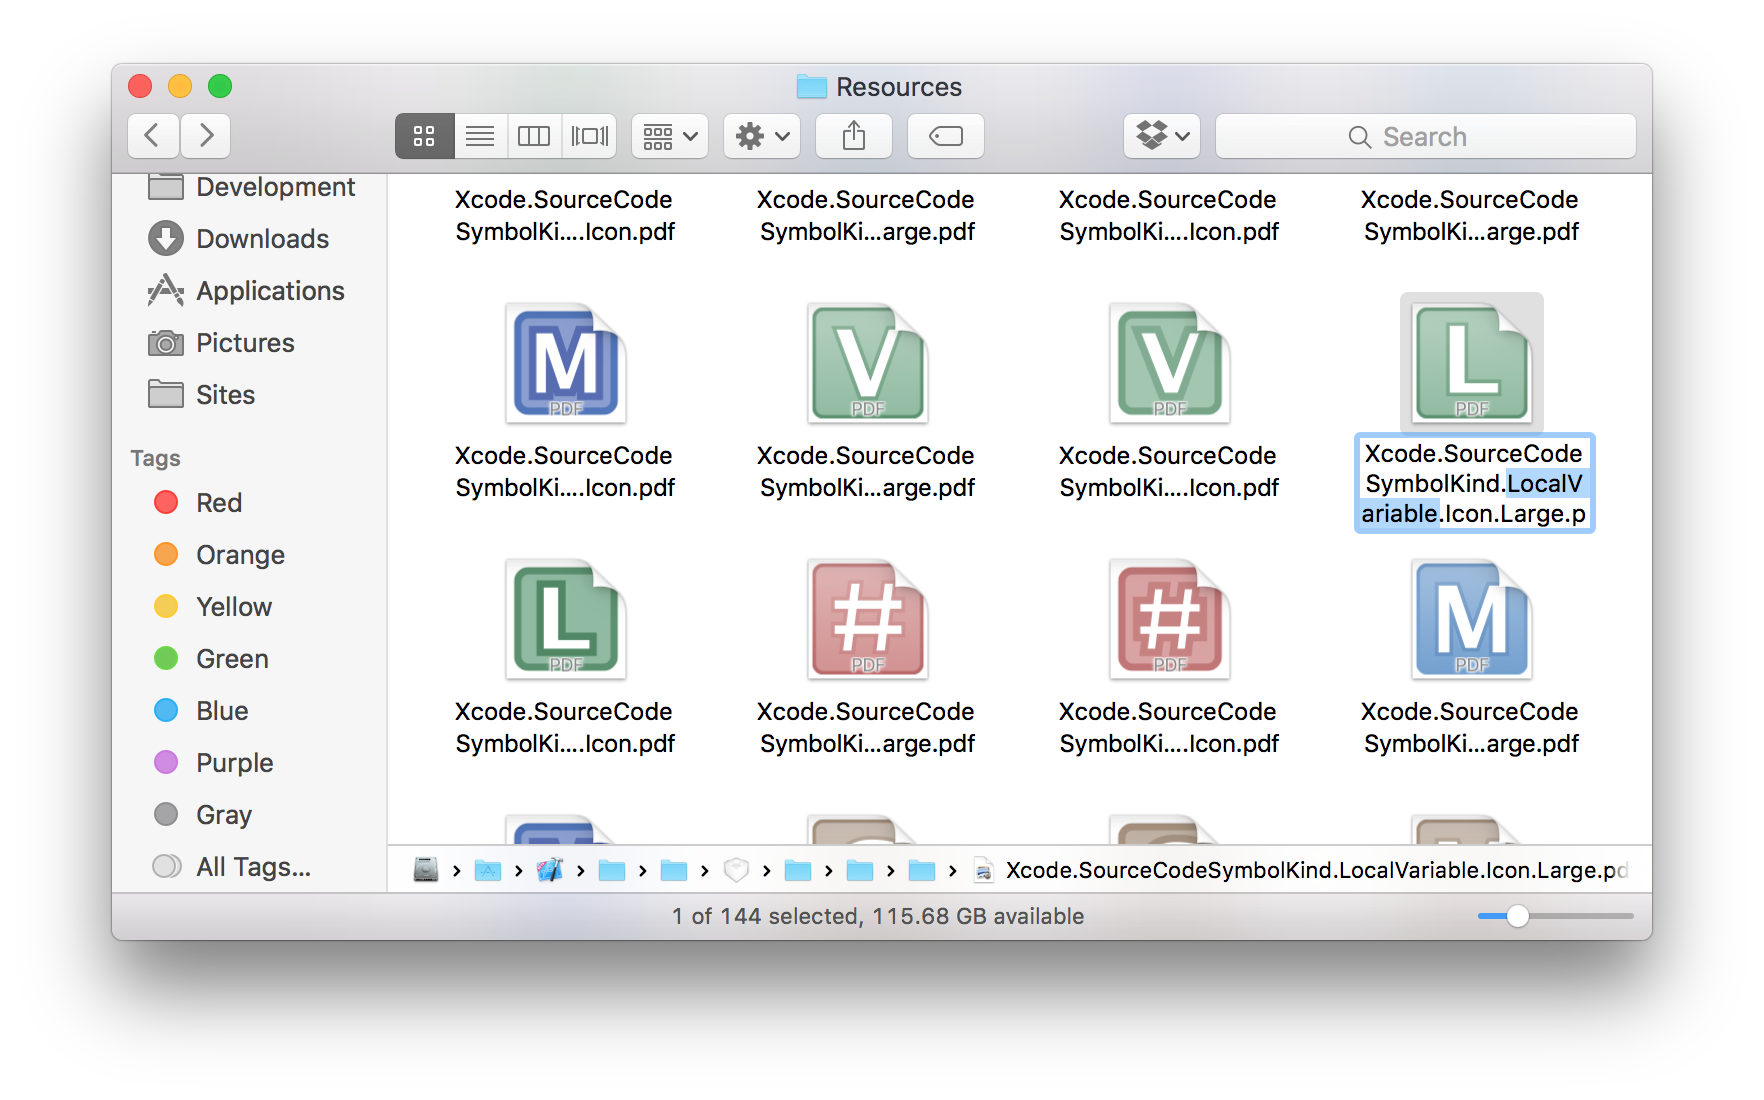The image size is (1764, 1100).
Task: Click into the Search field
Action: (x=1426, y=136)
